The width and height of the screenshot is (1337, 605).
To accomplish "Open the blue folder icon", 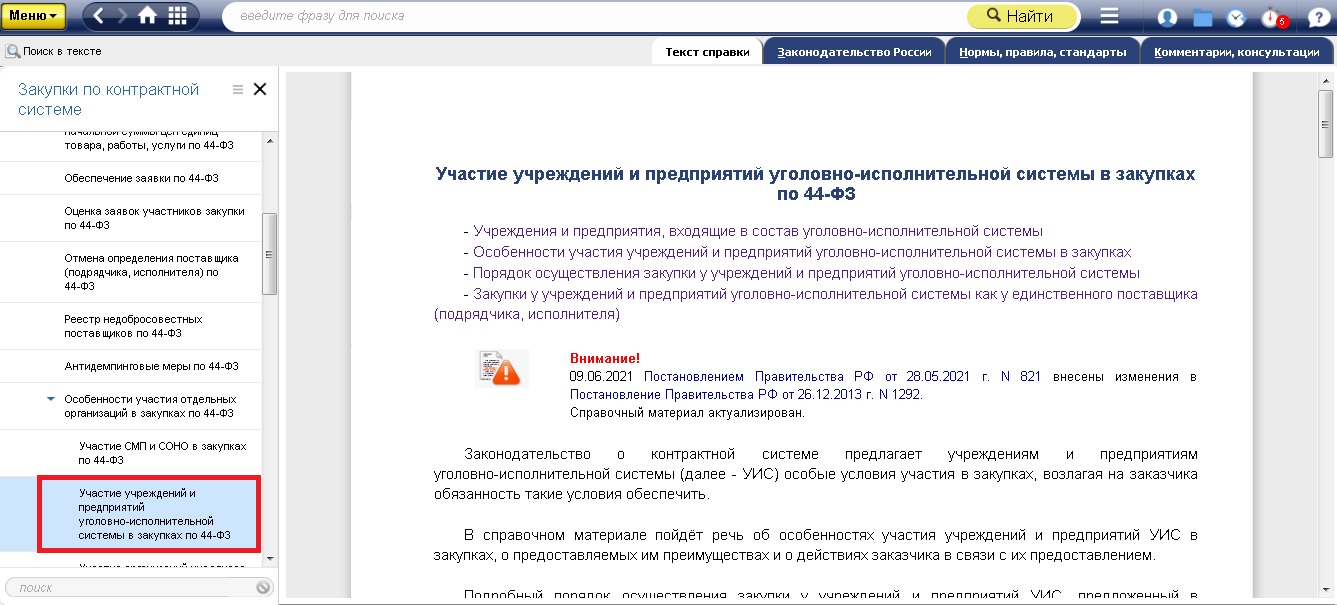I will click(1203, 17).
